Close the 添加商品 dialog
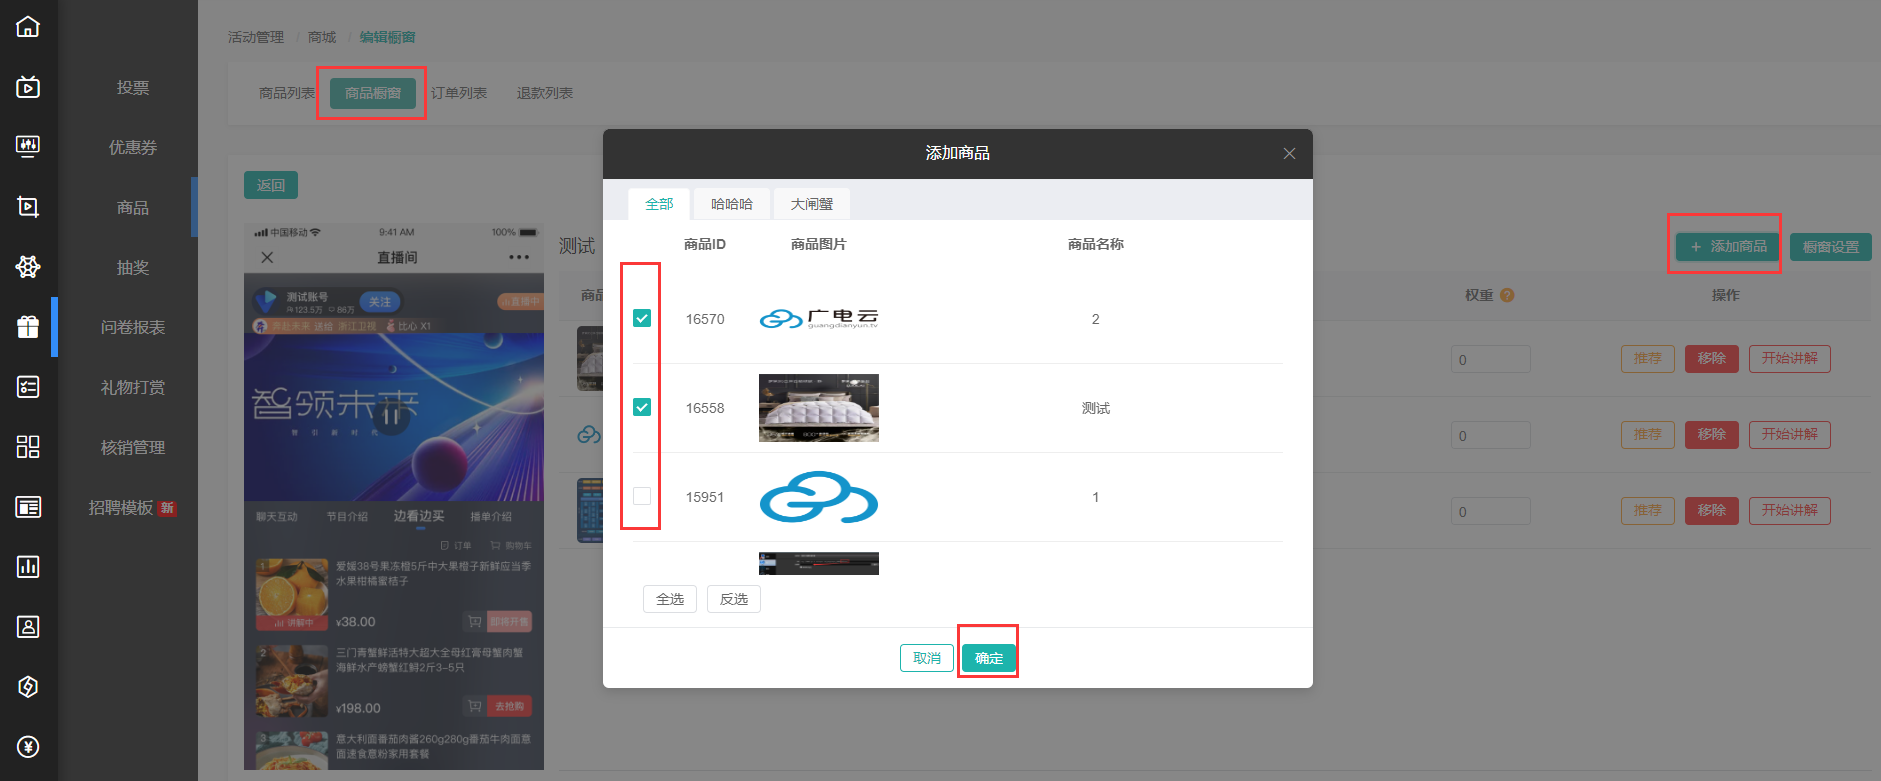 tap(1289, 153)
